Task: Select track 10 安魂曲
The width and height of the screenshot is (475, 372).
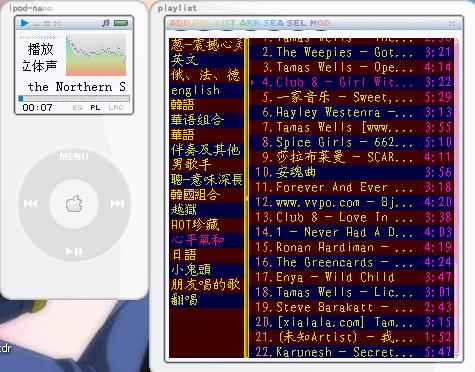Action: point(352,172)
